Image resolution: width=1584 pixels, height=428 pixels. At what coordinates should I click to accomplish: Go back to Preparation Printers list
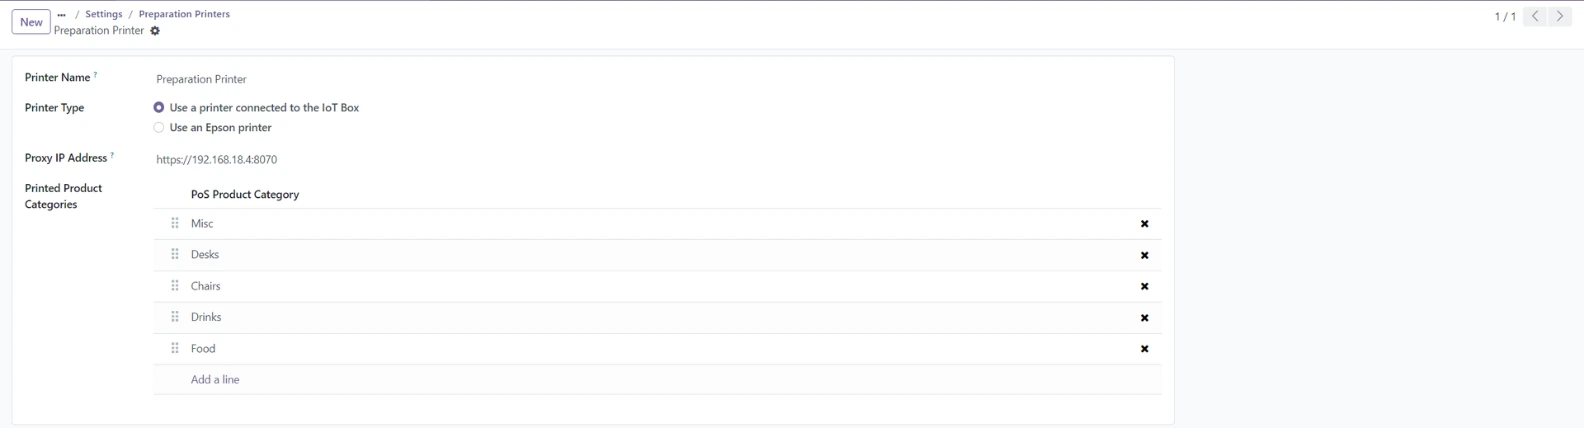[184, 14]
